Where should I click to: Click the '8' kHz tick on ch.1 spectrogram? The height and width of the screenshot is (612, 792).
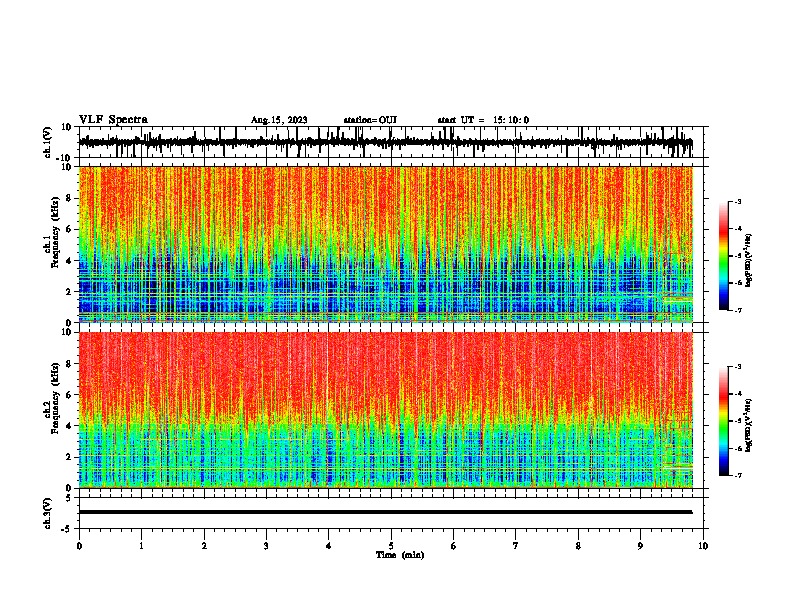[69, 198]
